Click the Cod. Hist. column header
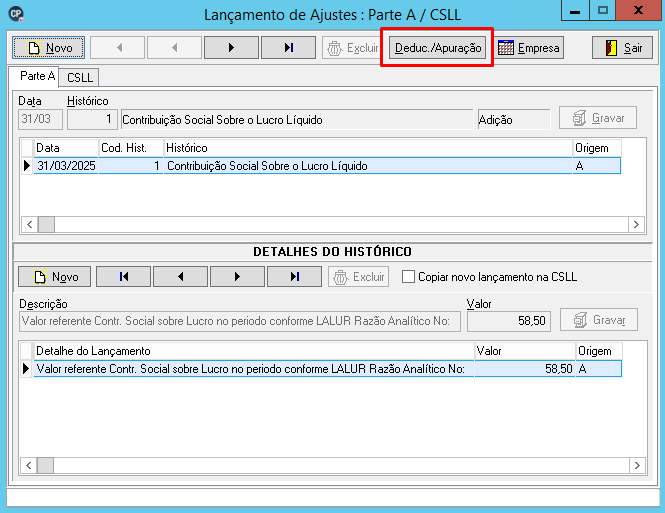665x513 pixels. (131, 148)
